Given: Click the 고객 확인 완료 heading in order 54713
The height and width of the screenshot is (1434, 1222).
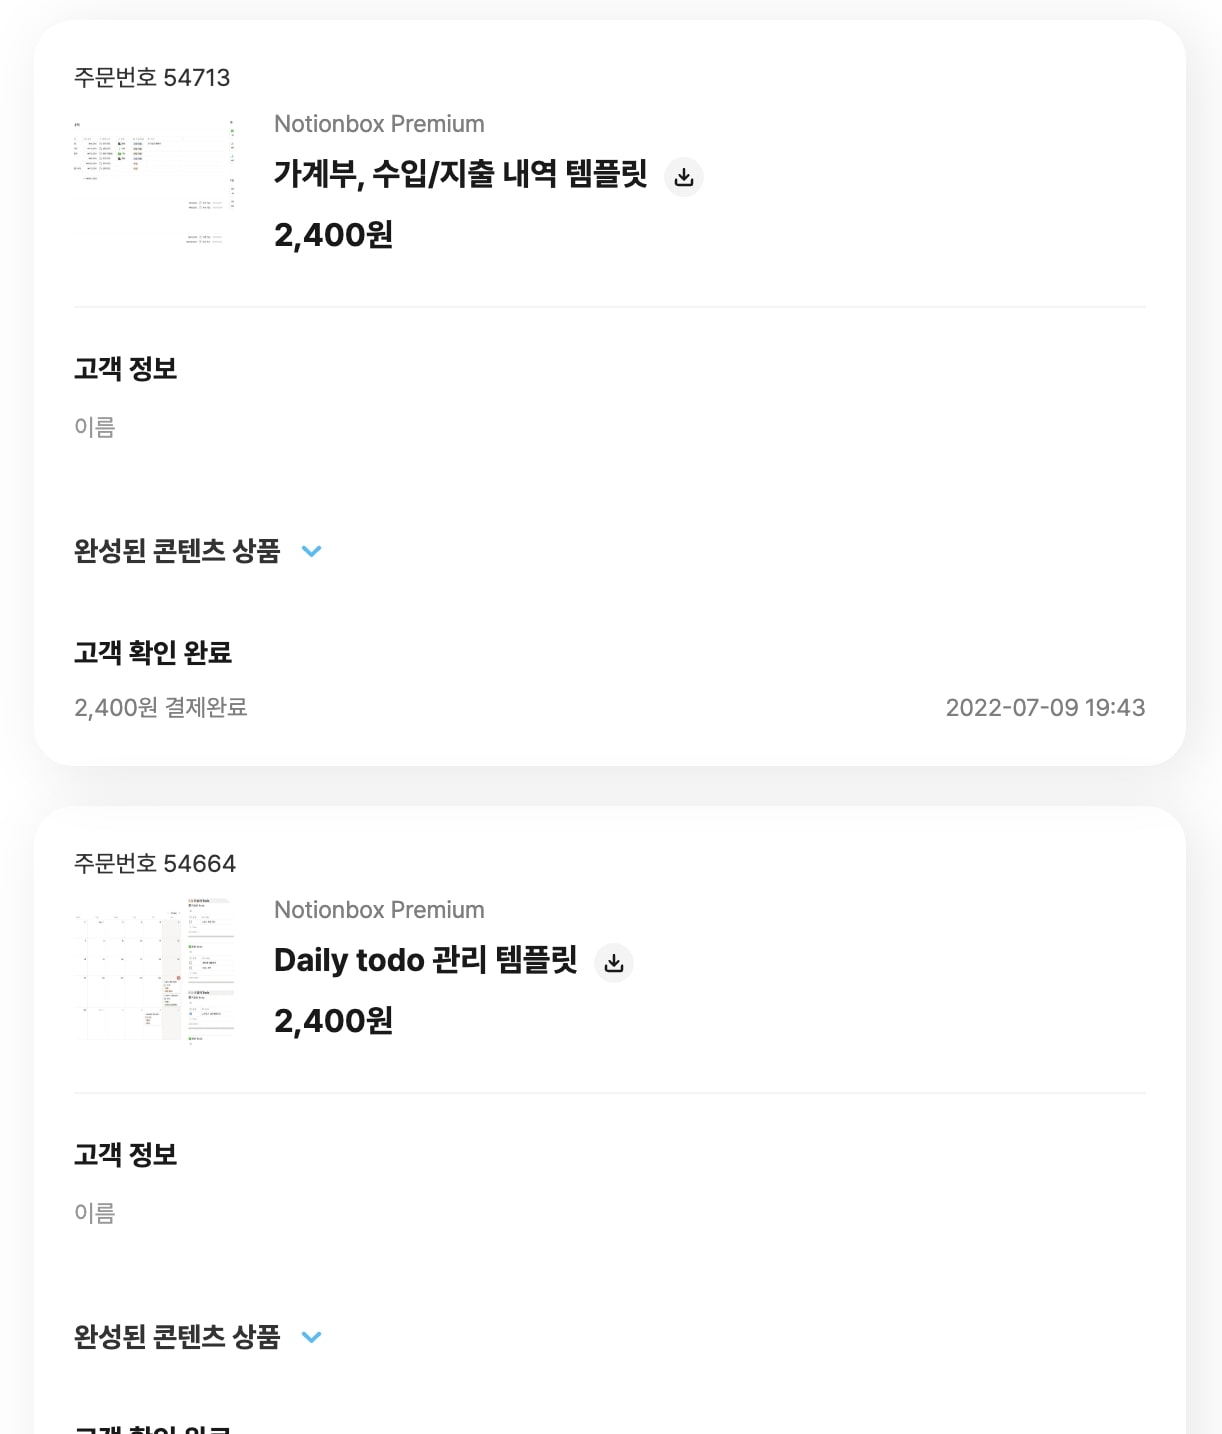Looking at the screenshot, I should tap(153, 653).
